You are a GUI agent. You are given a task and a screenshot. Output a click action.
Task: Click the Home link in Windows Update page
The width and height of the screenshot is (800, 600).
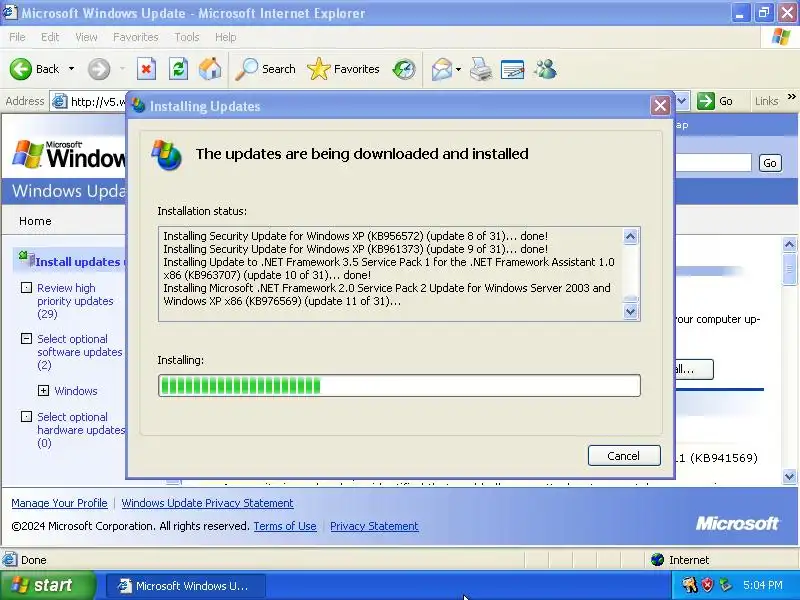35,221
